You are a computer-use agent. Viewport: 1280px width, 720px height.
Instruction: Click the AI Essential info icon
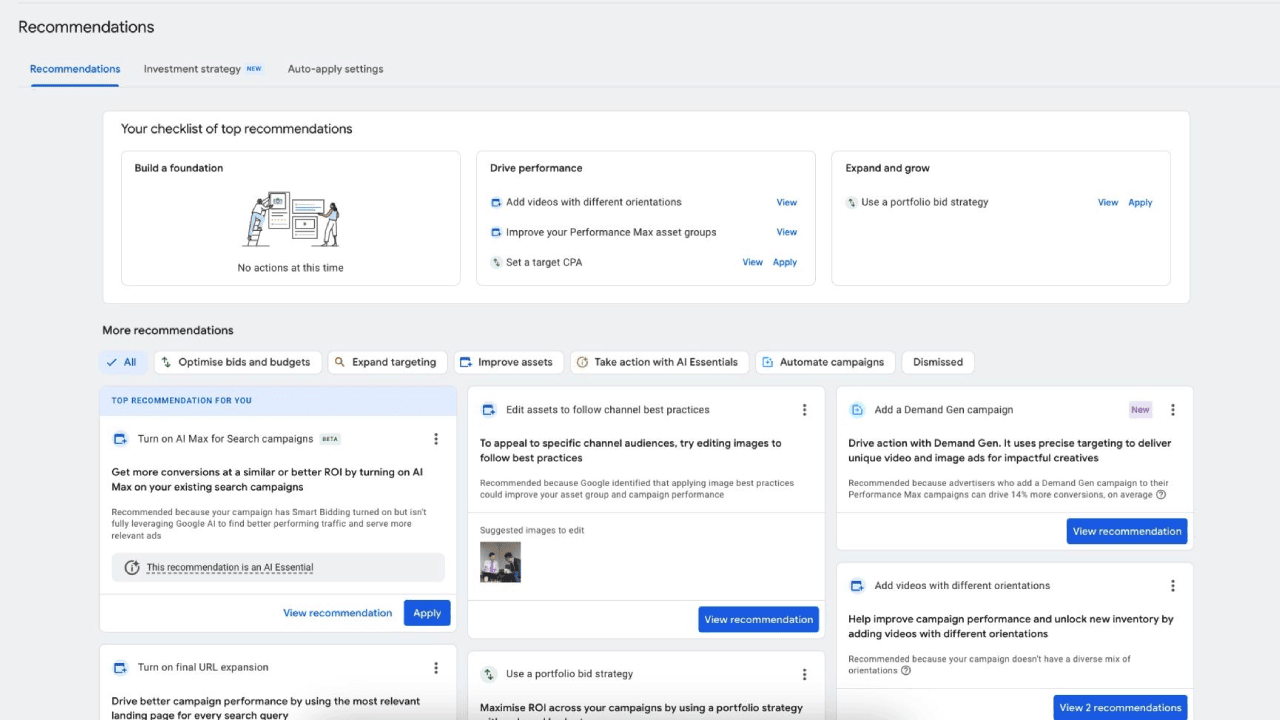click(x=131, y=568)
